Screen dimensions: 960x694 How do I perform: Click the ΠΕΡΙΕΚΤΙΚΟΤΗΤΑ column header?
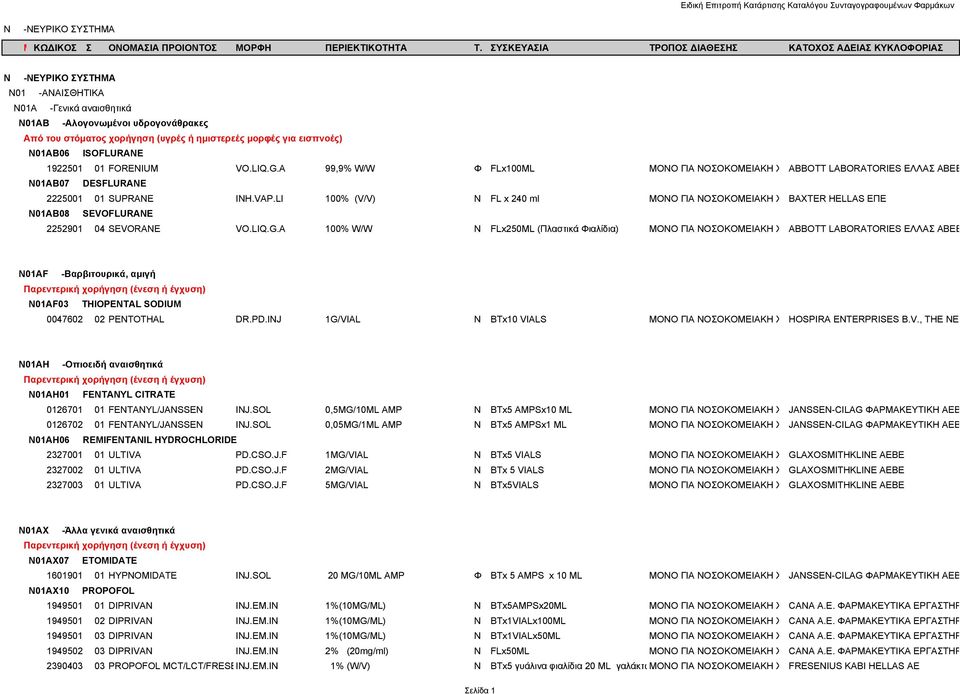click(x=366, y=48)
